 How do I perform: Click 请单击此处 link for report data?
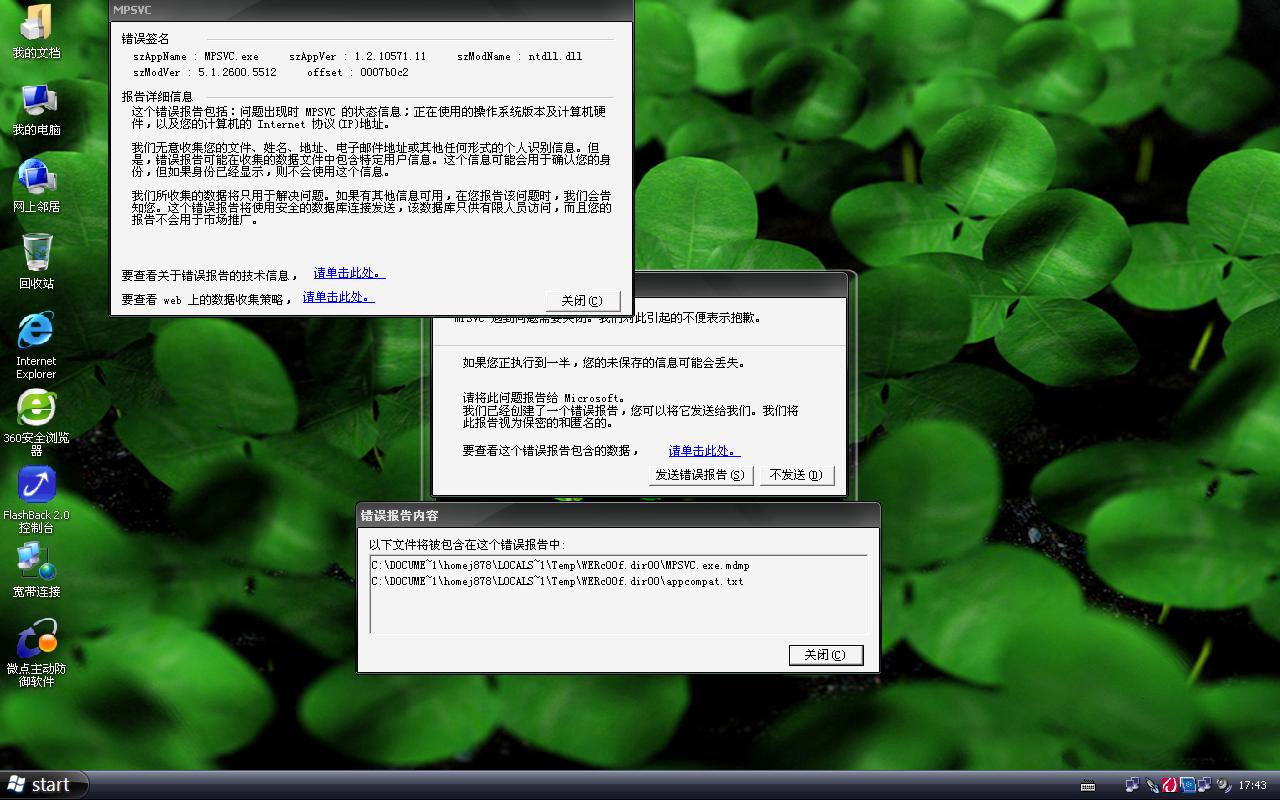[x=704, y=451]
